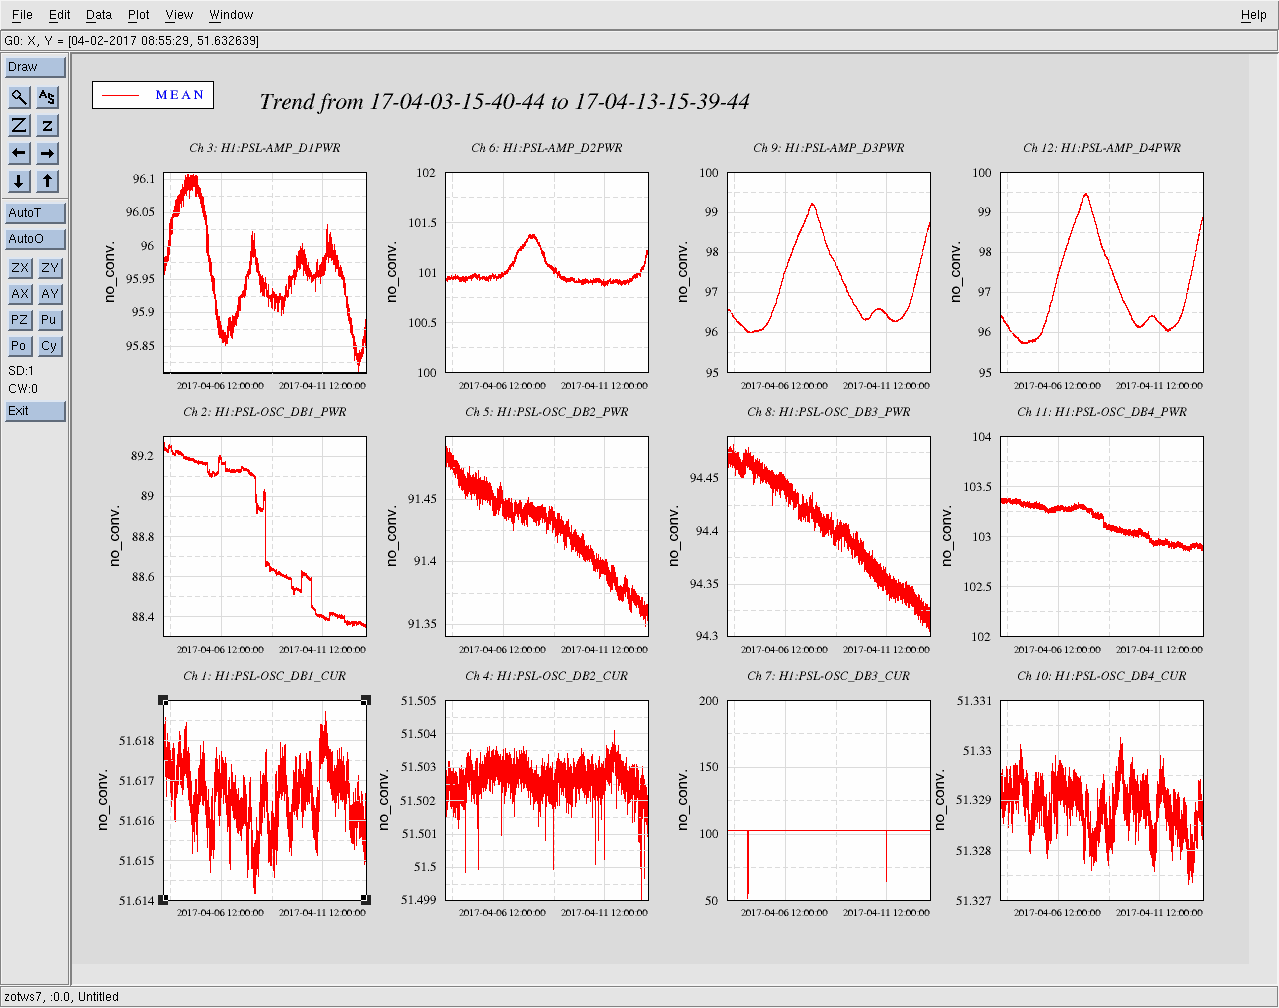Select the H1:PSL-AMP_D3PWR graph

[829, 273]
